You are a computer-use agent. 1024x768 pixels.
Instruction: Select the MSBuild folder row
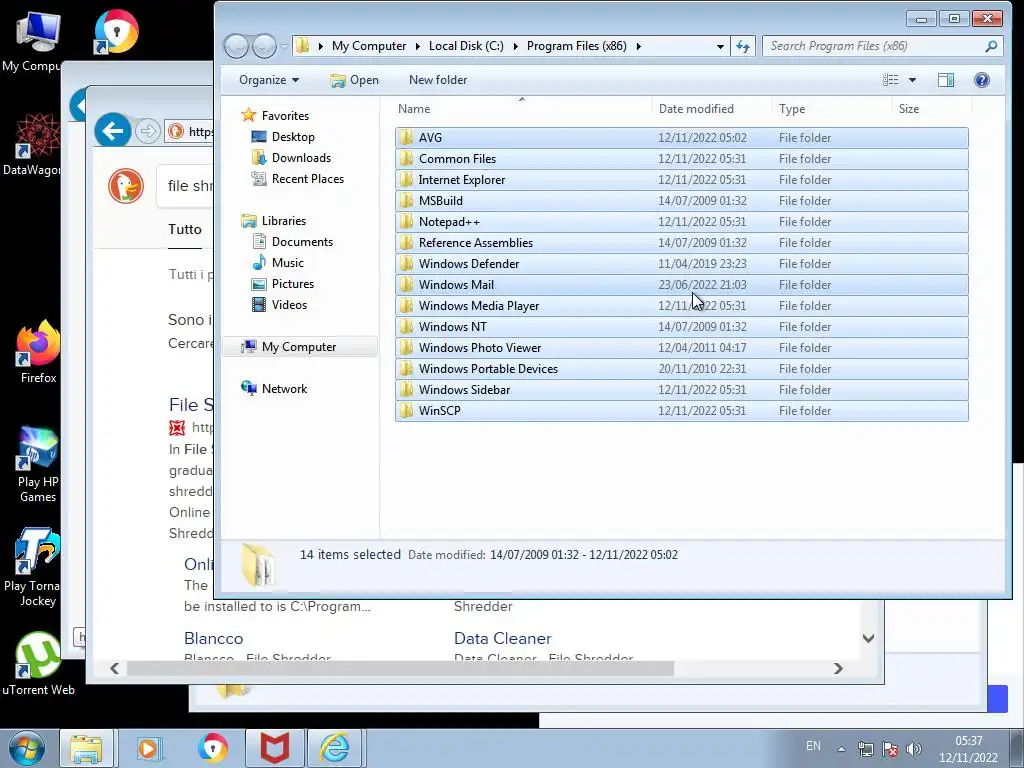[681, 200]
